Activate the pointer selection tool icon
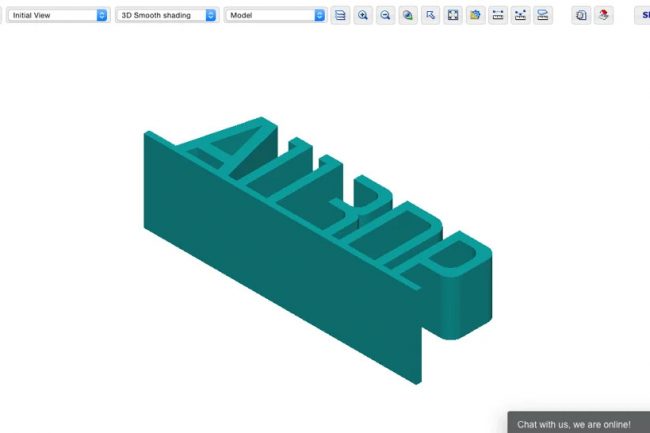Image resolution: width=650 pixels, height=433 pixels. pyautogui.click(x=430, y=16)
